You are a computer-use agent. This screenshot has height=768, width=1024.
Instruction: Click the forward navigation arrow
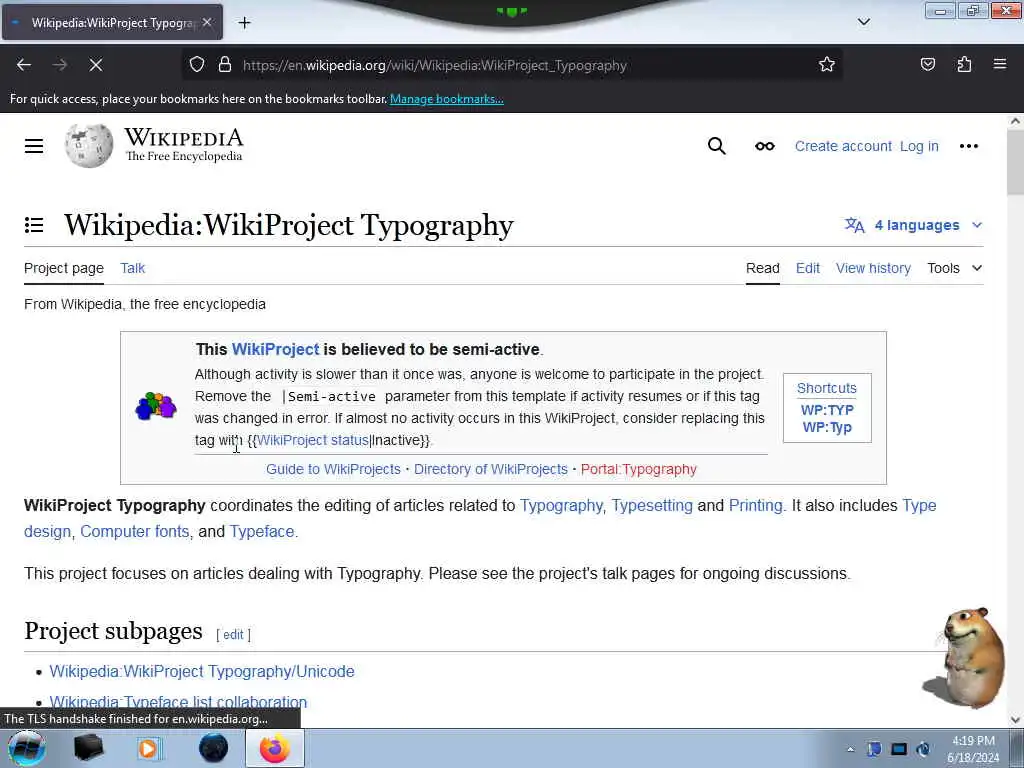pos(59,65)
